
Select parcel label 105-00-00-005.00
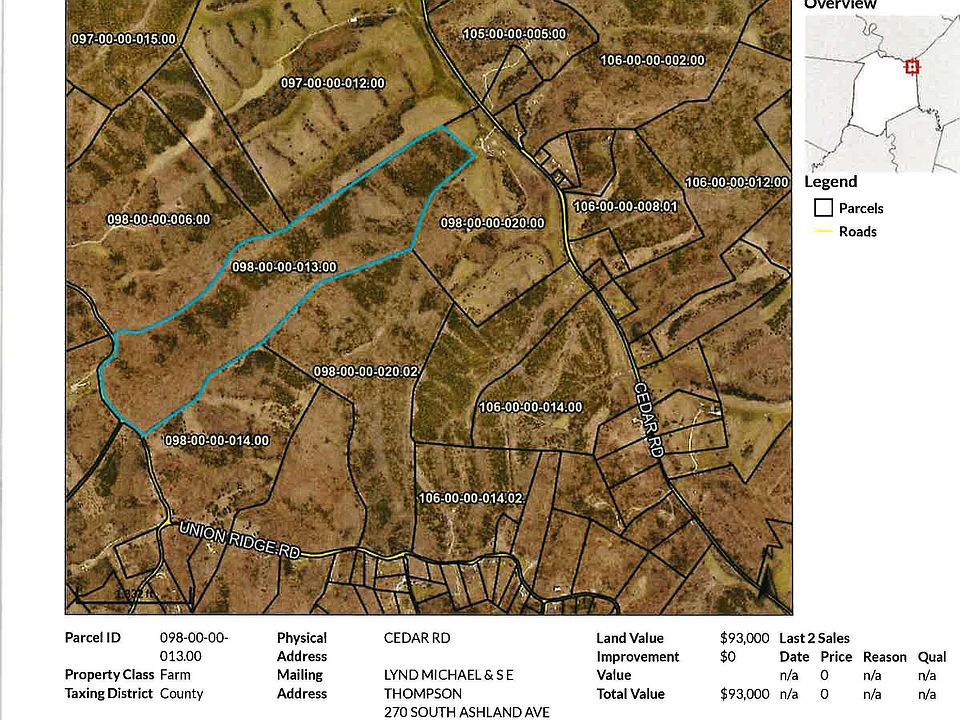tap(514, 34)
